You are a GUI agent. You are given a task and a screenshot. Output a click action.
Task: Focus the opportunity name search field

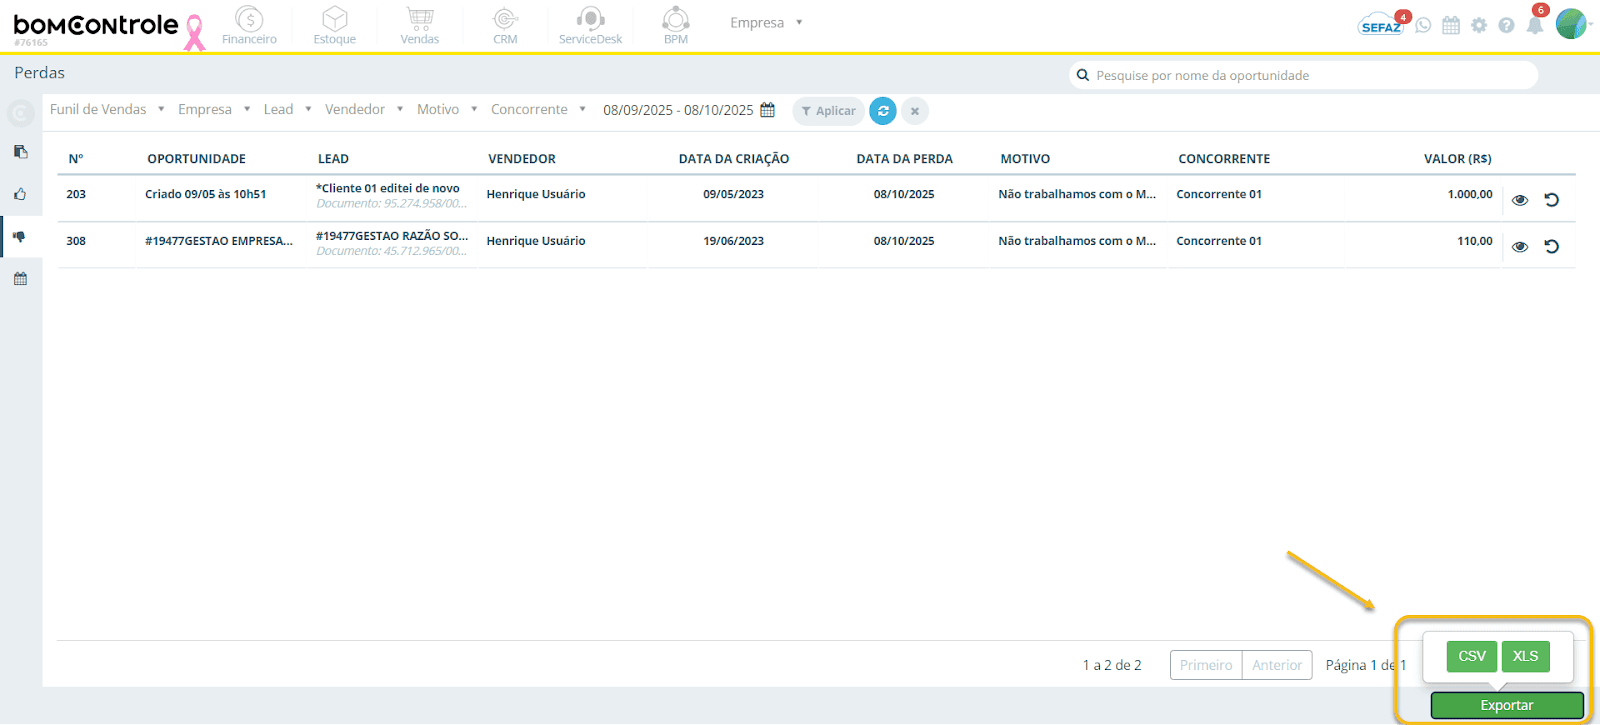click(x=1304, y=75)
